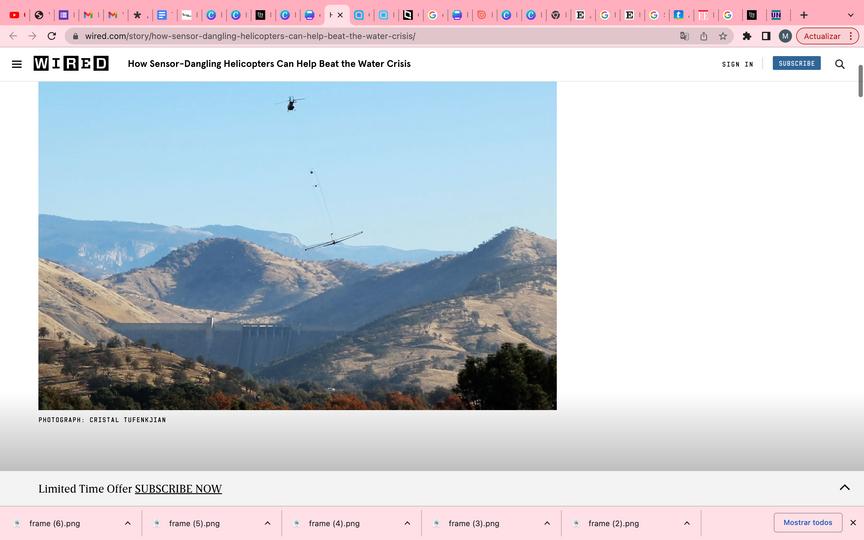Reload the page
Image resolution: width=864 pixels, height=540 pixels.
[52, 36]
